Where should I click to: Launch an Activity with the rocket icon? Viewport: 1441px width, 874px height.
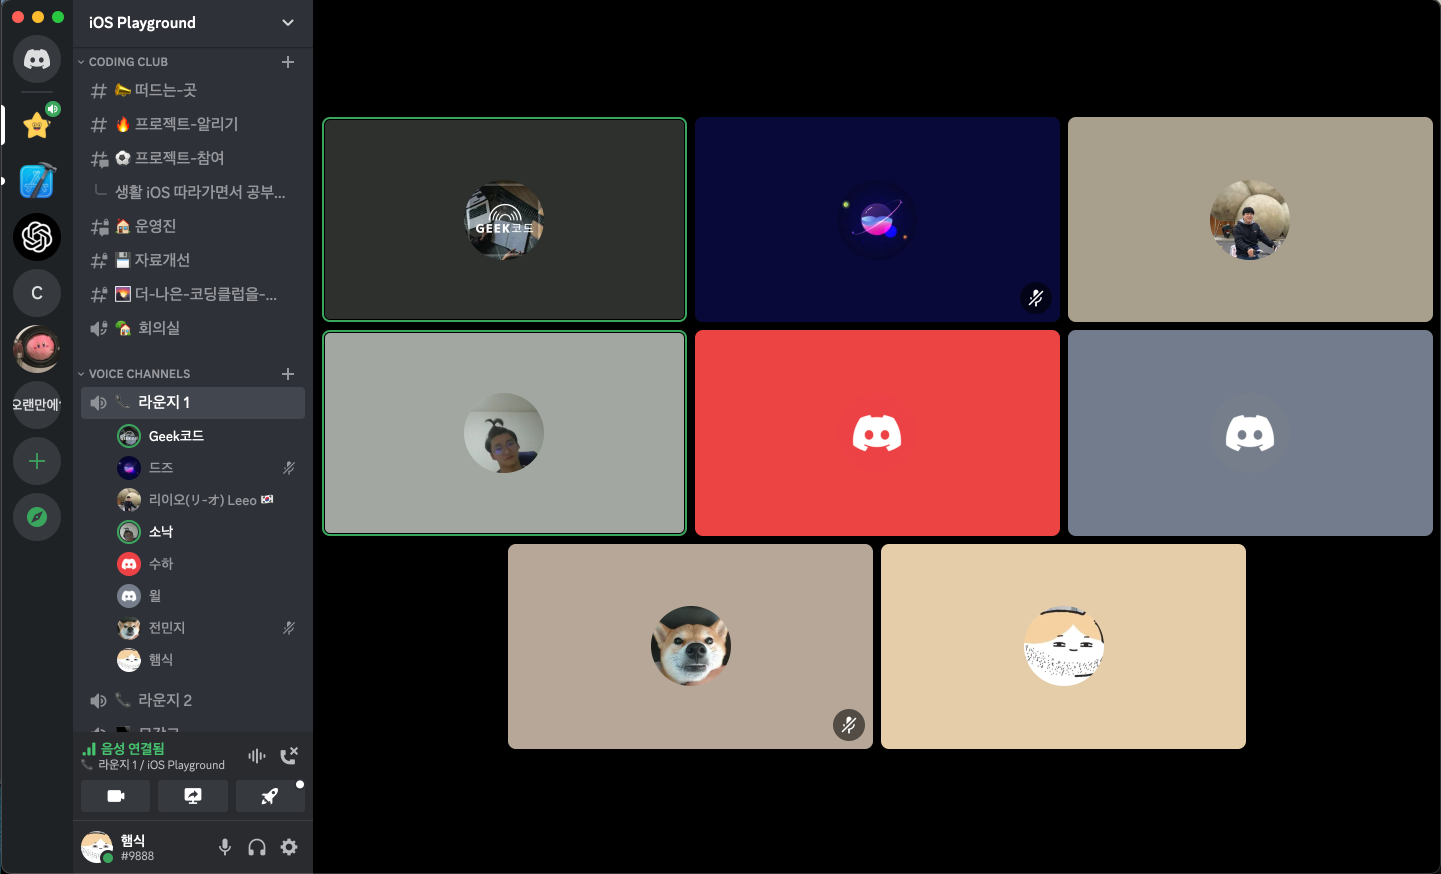270,796
